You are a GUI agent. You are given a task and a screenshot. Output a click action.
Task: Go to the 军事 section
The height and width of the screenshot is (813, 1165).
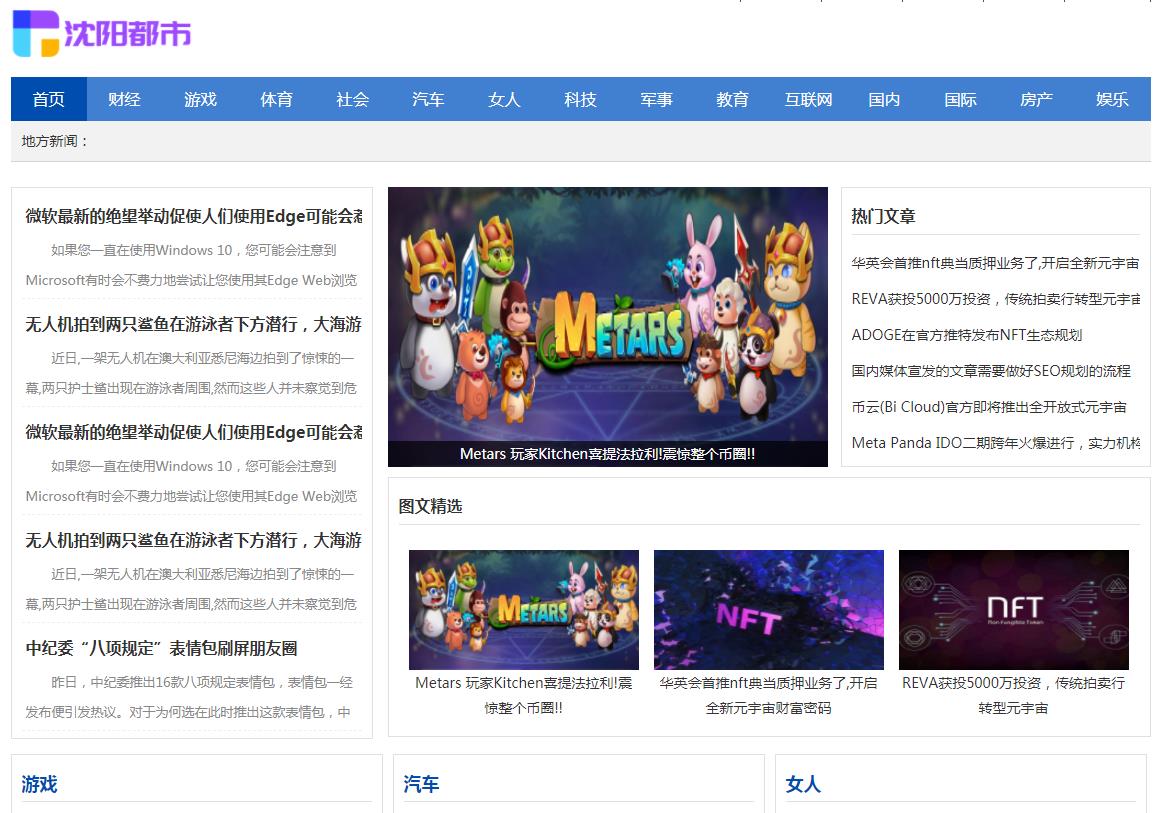pyautogui.click(x=656, y=99)
